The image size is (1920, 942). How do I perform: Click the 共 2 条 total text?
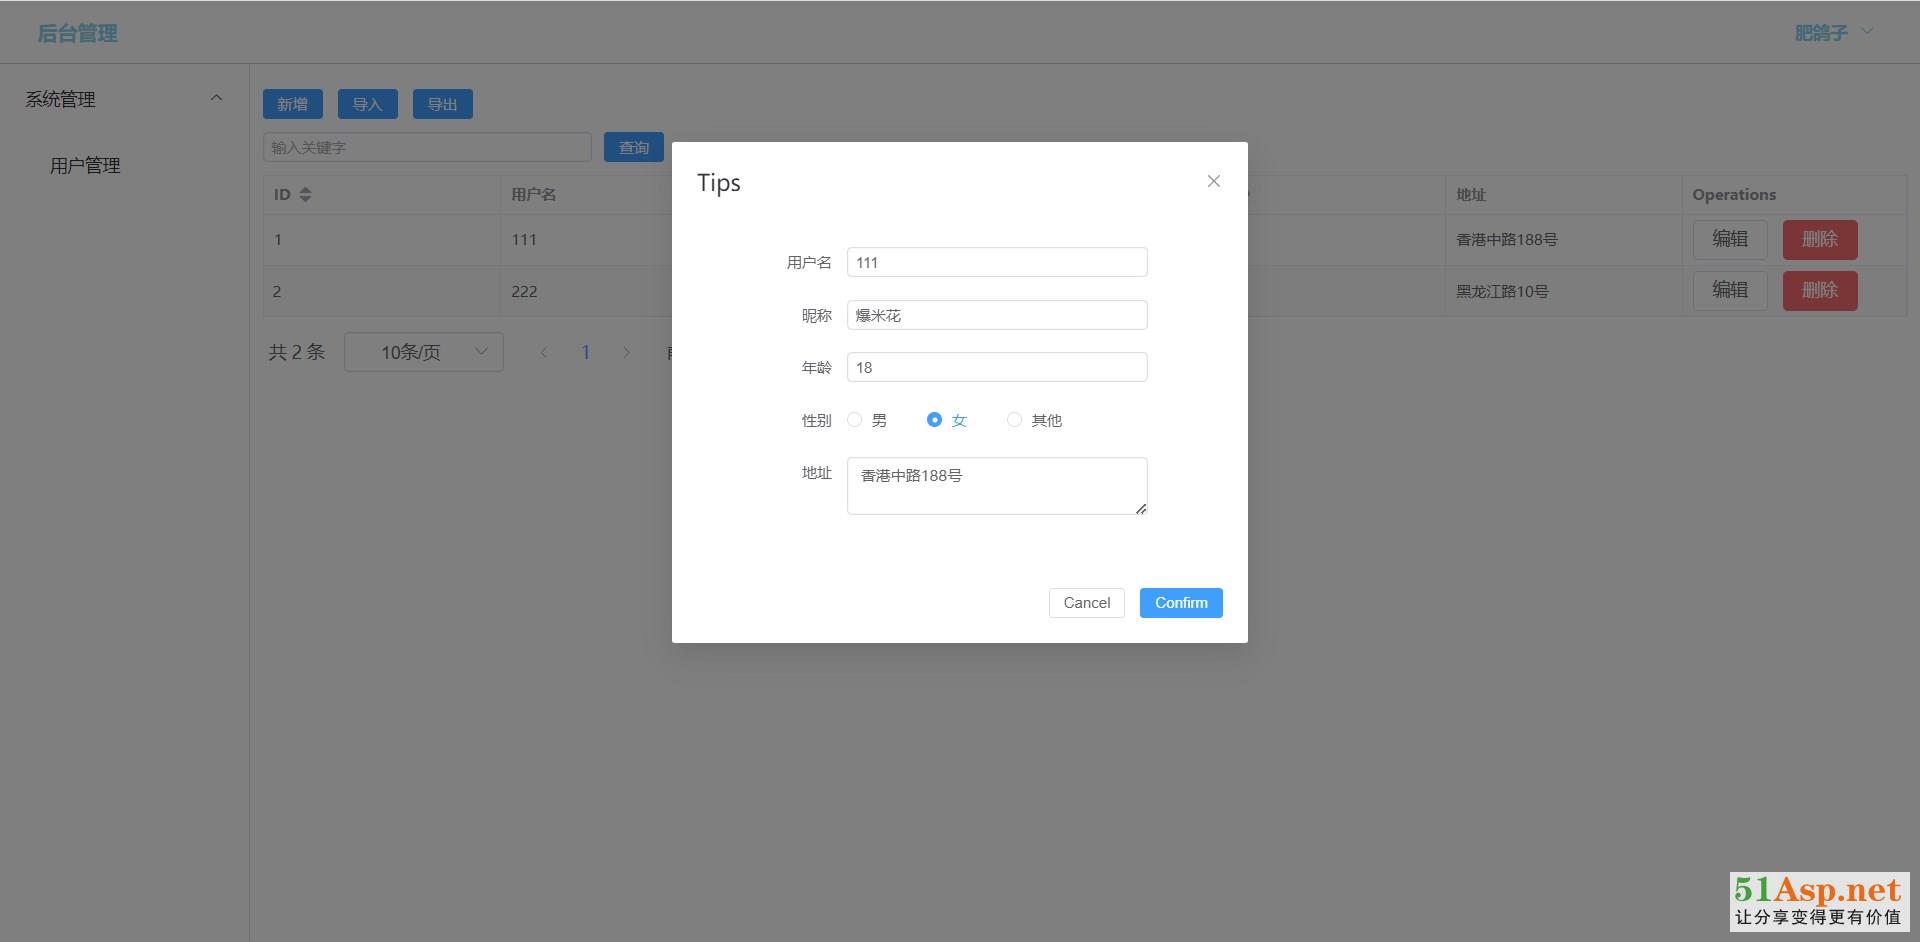tap(296, 352)
